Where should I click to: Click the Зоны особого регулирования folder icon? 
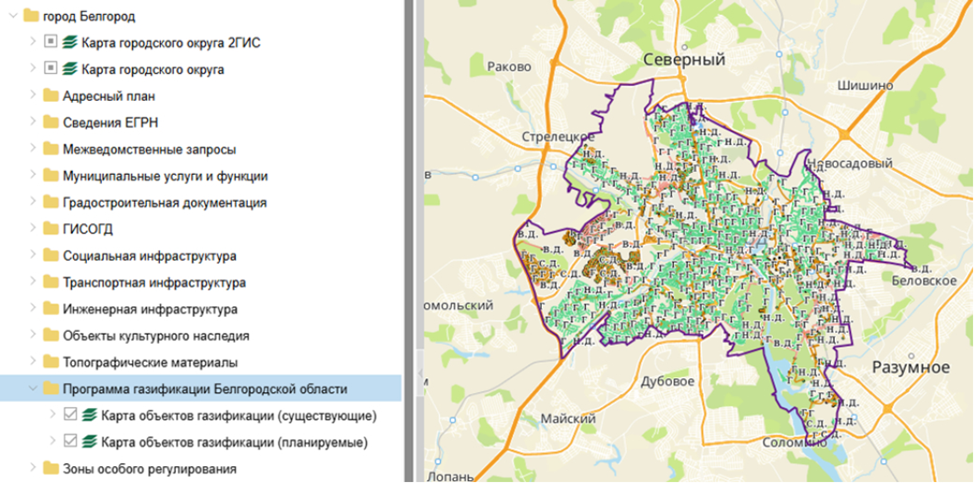click(51, 469)
